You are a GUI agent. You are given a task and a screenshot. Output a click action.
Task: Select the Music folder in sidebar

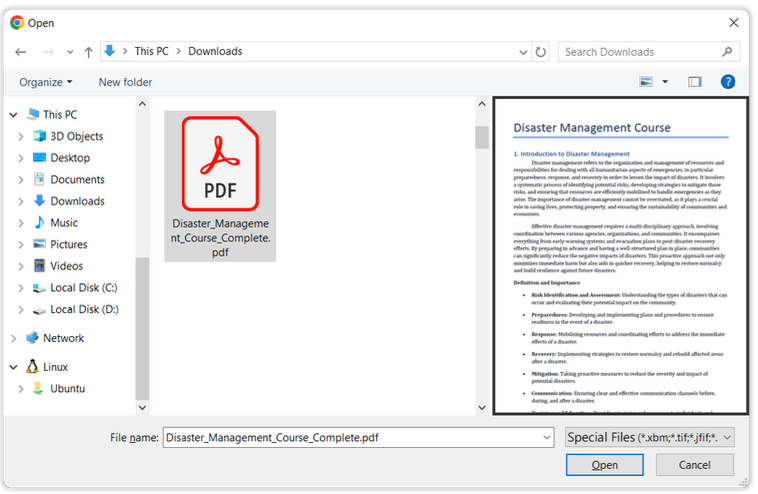click(64, 223)
